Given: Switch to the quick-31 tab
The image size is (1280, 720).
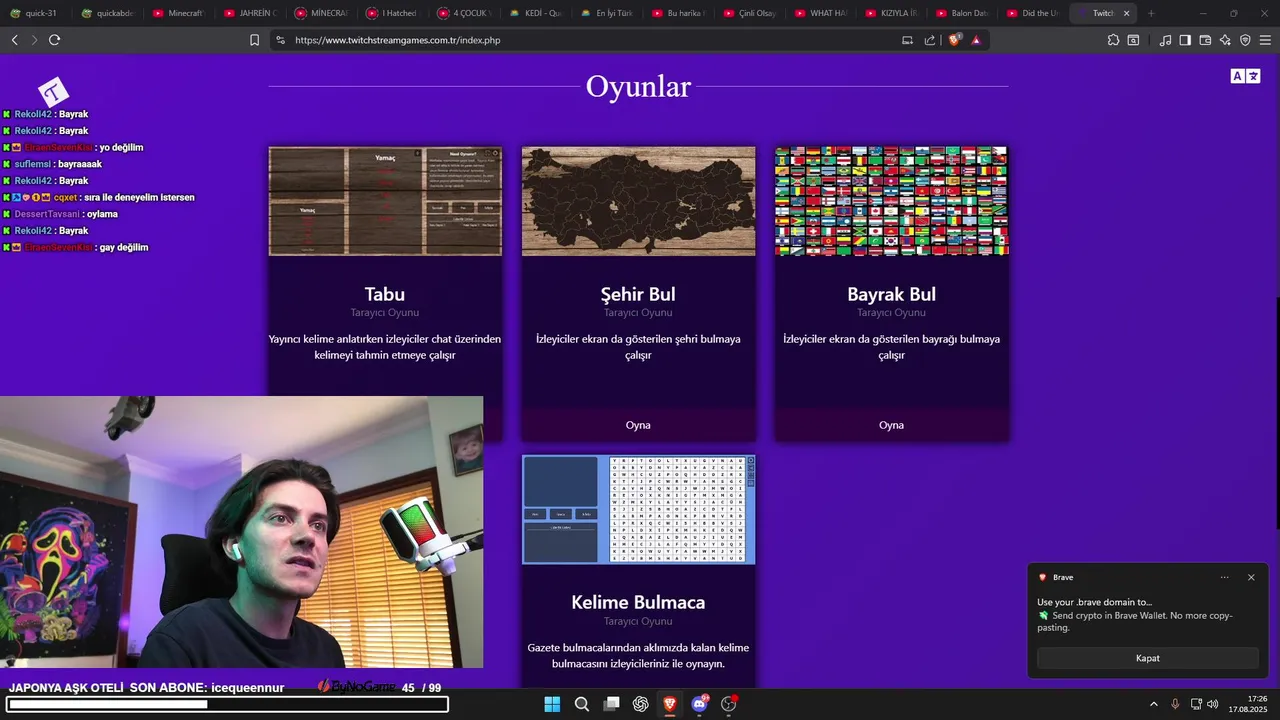Looking at the screenshot, I should [36, 13].
